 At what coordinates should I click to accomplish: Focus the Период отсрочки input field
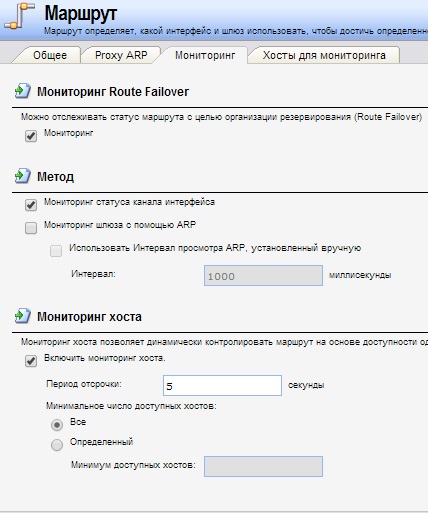tap(222, 386)
